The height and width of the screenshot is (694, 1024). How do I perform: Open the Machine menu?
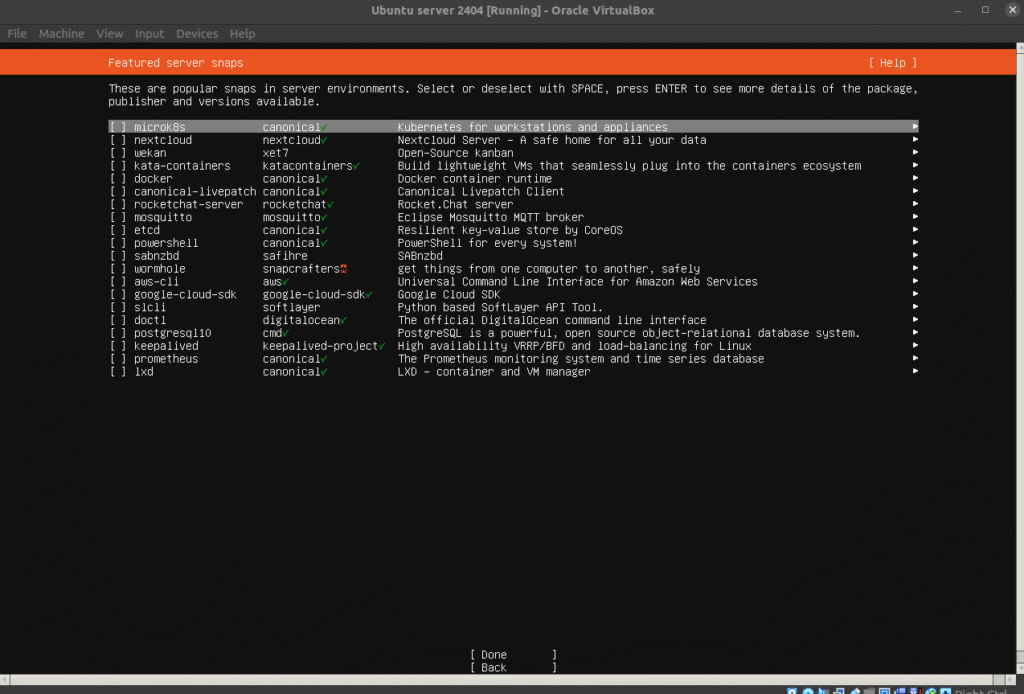62,34
